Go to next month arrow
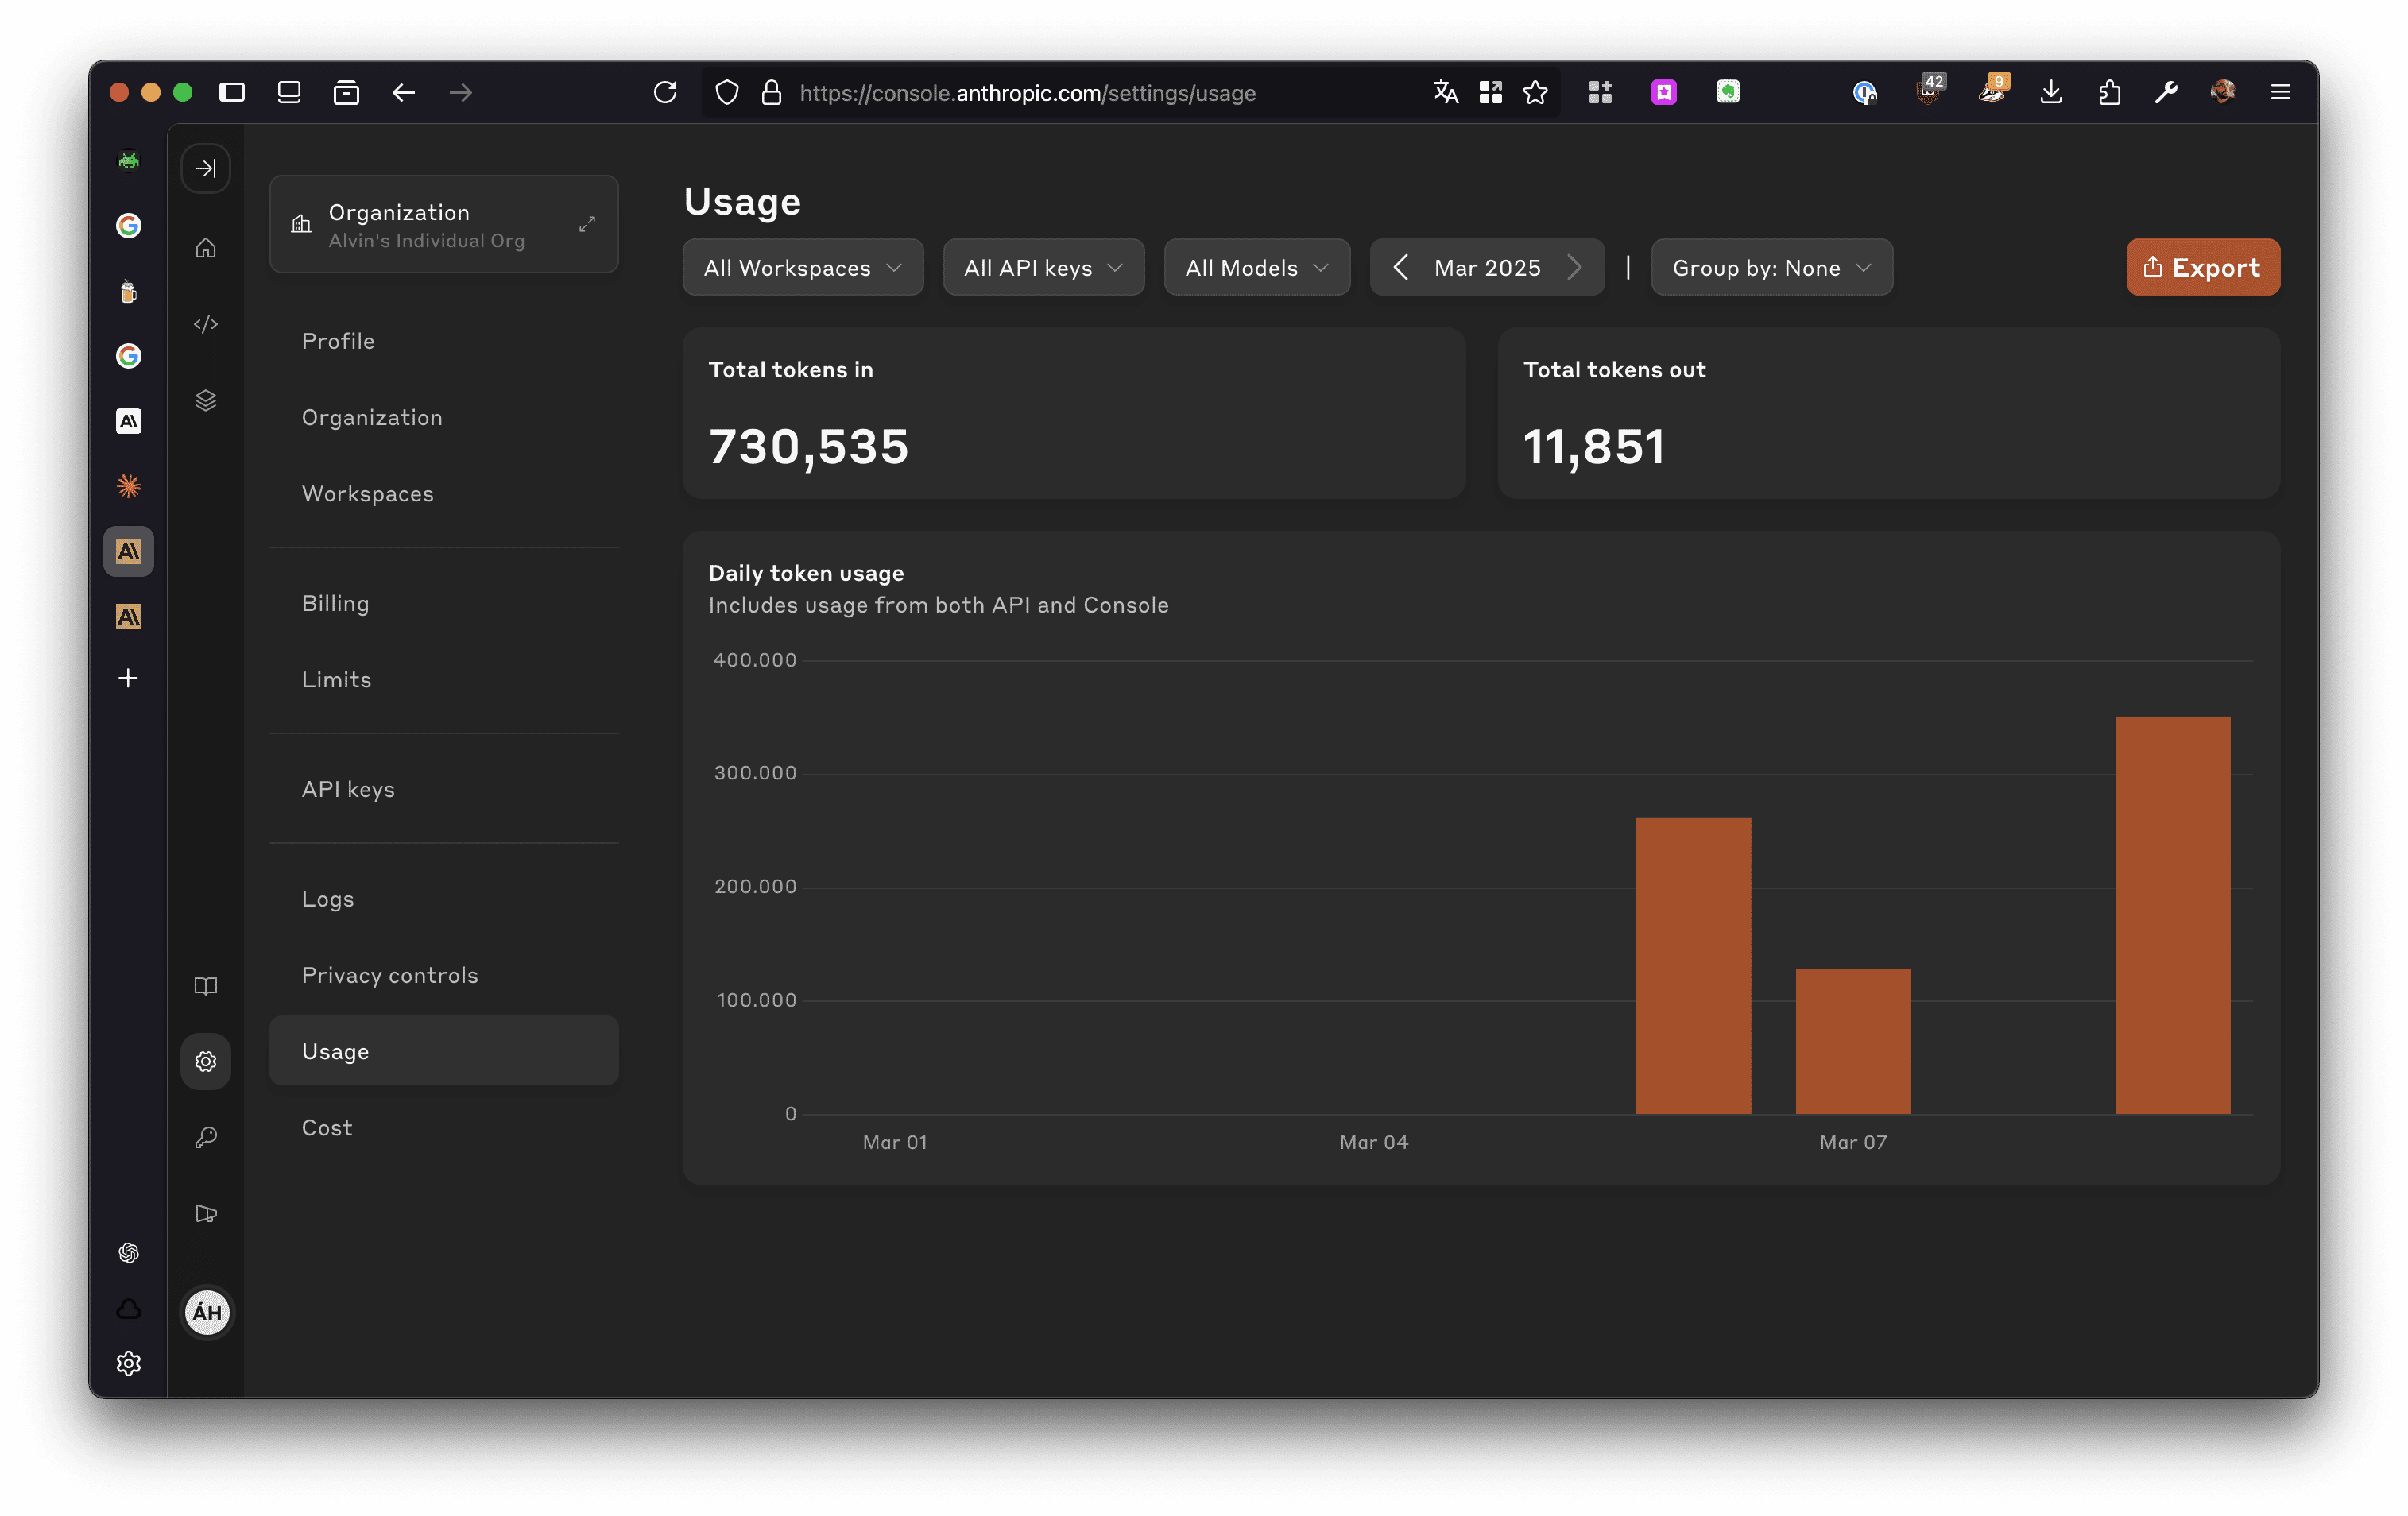Image resolution: width=2408 pixels, height=1516 pixels. pyautogui.click(x=1574, y=267)
